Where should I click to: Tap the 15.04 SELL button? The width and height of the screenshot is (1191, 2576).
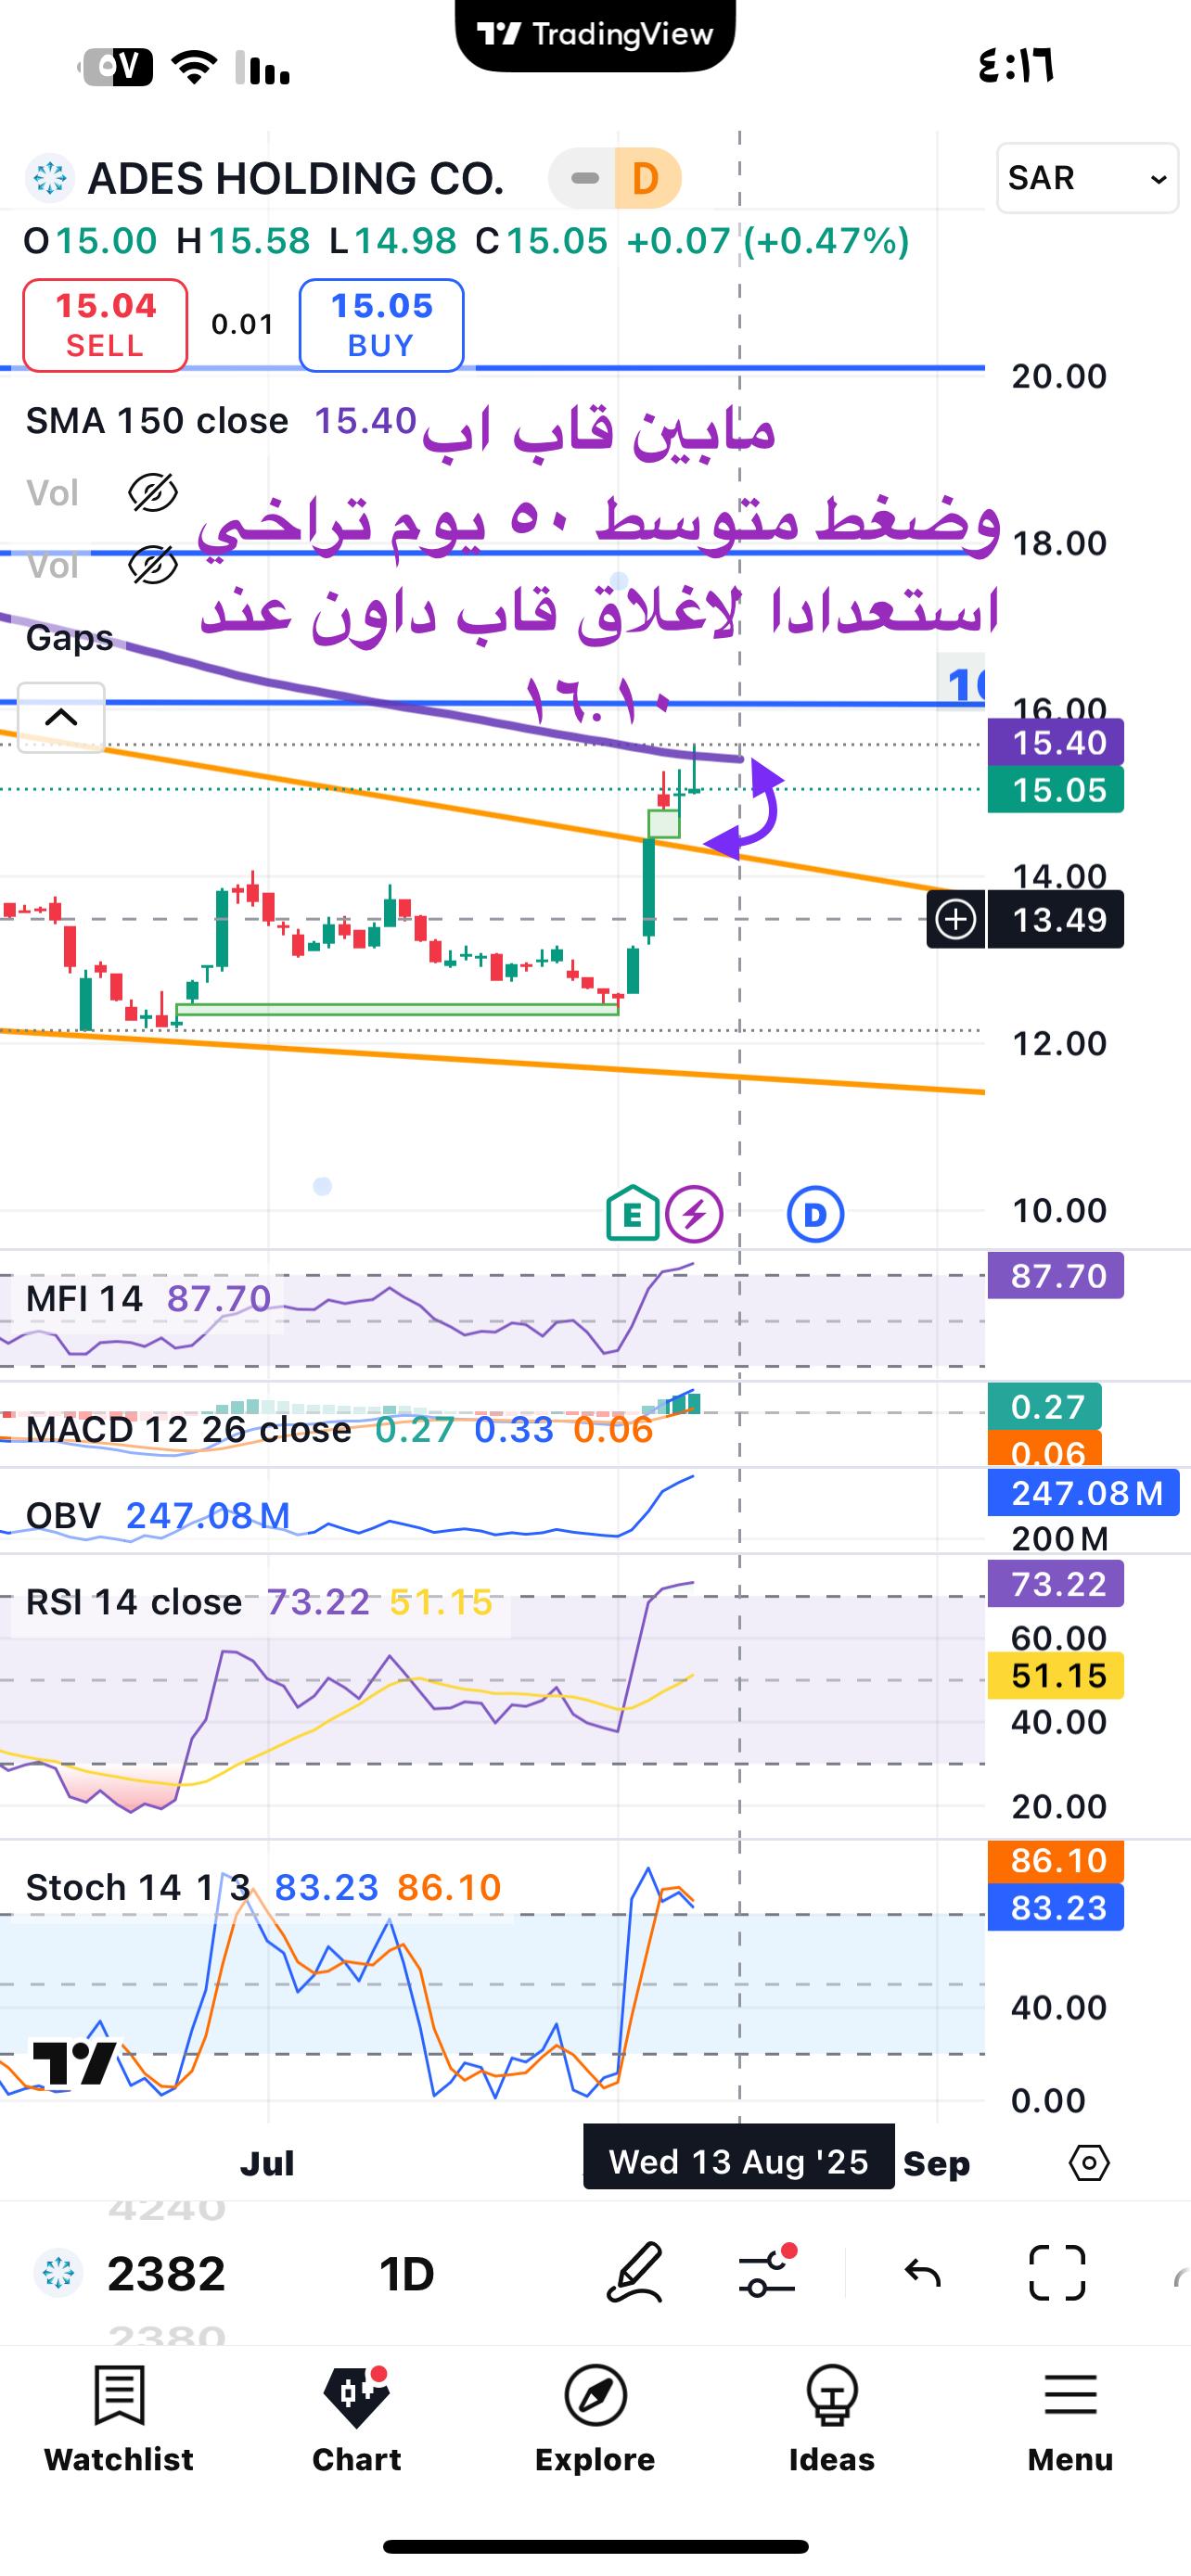(105, 325)
